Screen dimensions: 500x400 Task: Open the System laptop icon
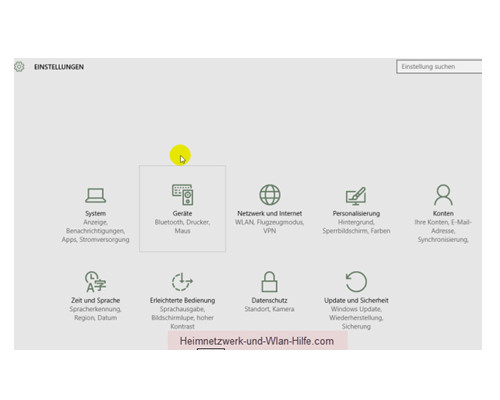(95, 195)
